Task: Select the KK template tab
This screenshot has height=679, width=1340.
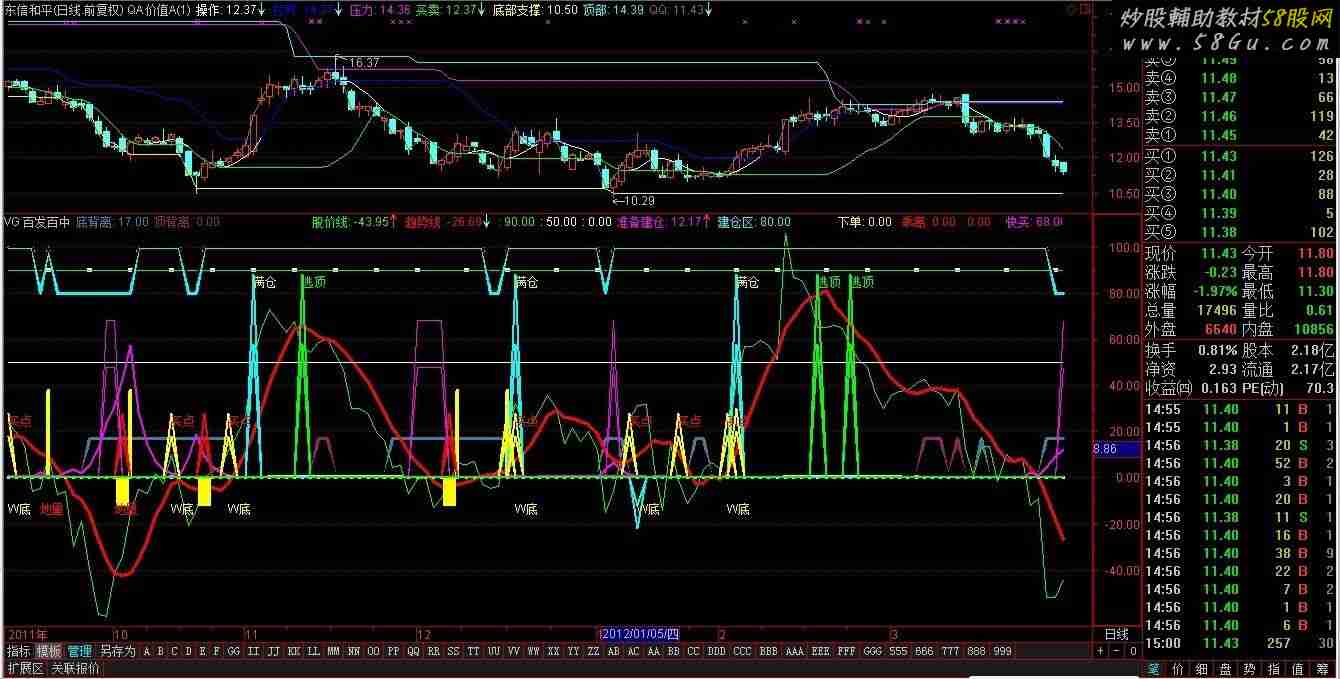Action: pyautogui.click(x=294, y=651)
